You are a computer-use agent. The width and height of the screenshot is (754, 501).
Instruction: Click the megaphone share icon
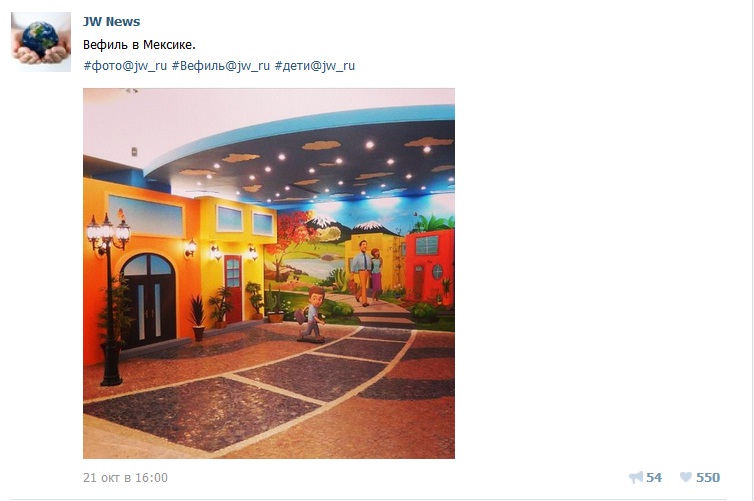click(x=636, y=477)
